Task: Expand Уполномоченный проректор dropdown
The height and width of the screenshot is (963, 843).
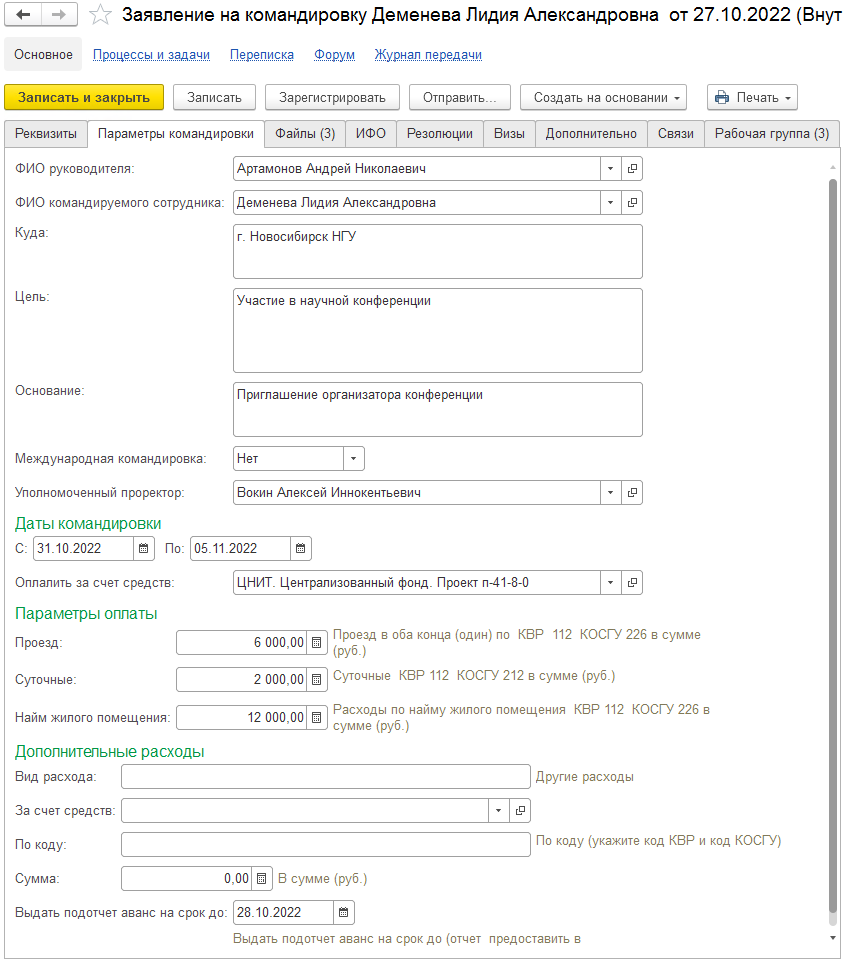Action: 610,493
